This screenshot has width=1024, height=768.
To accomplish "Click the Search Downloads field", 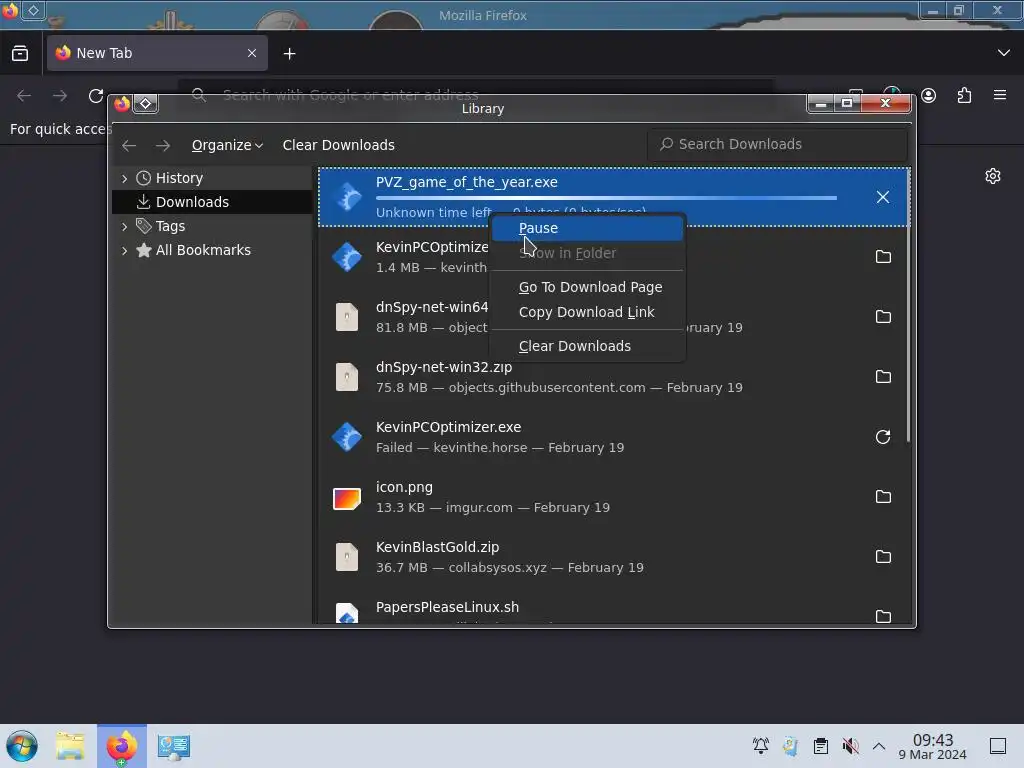I will [x=777, y=144].
